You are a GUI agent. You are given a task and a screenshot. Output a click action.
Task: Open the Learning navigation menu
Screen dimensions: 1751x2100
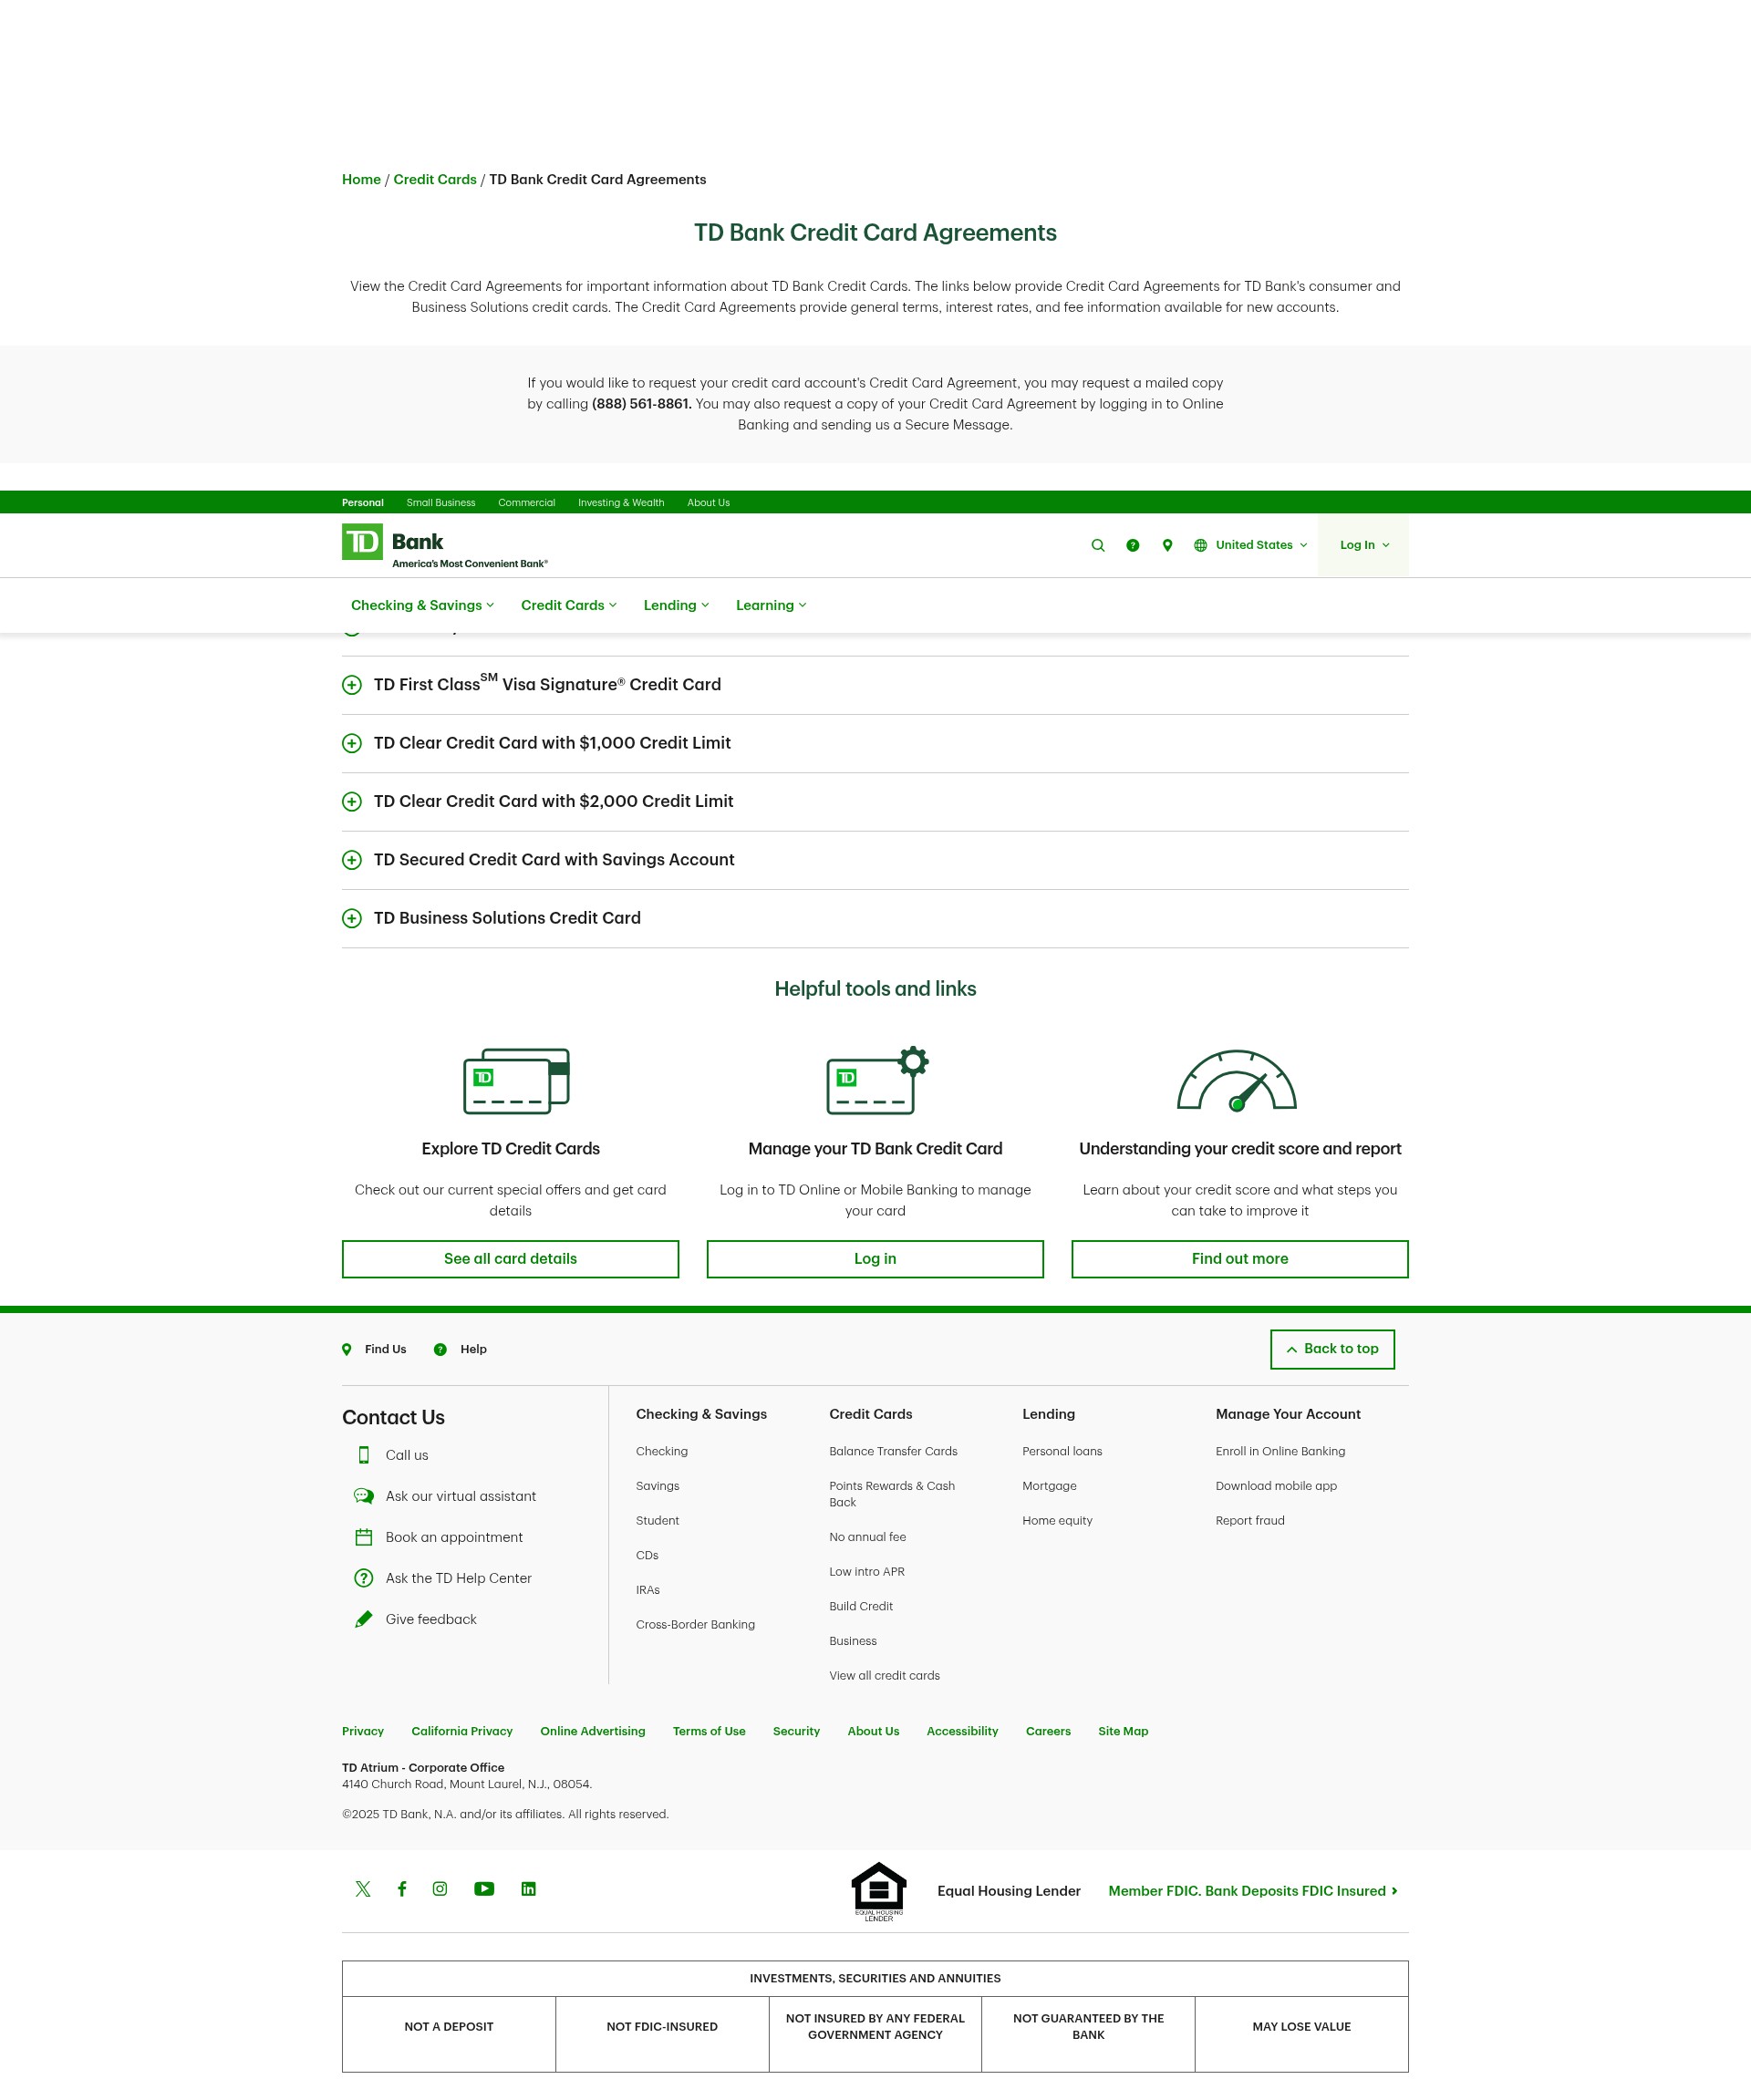click(x=771, y=605)
